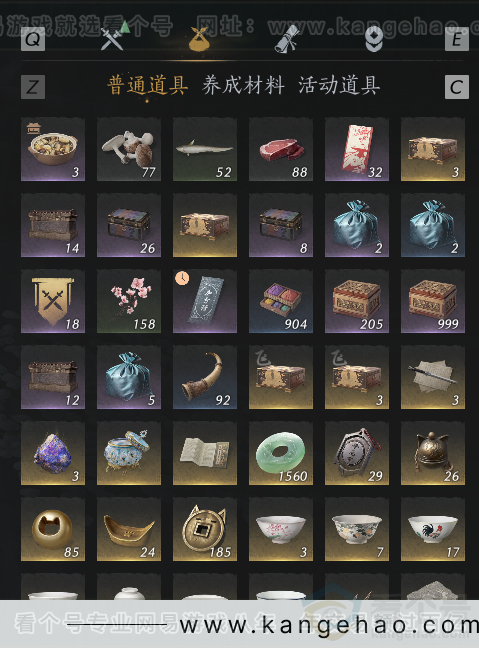Select the 普通道具 tab

pyautogui.click(x=147, y=86)
